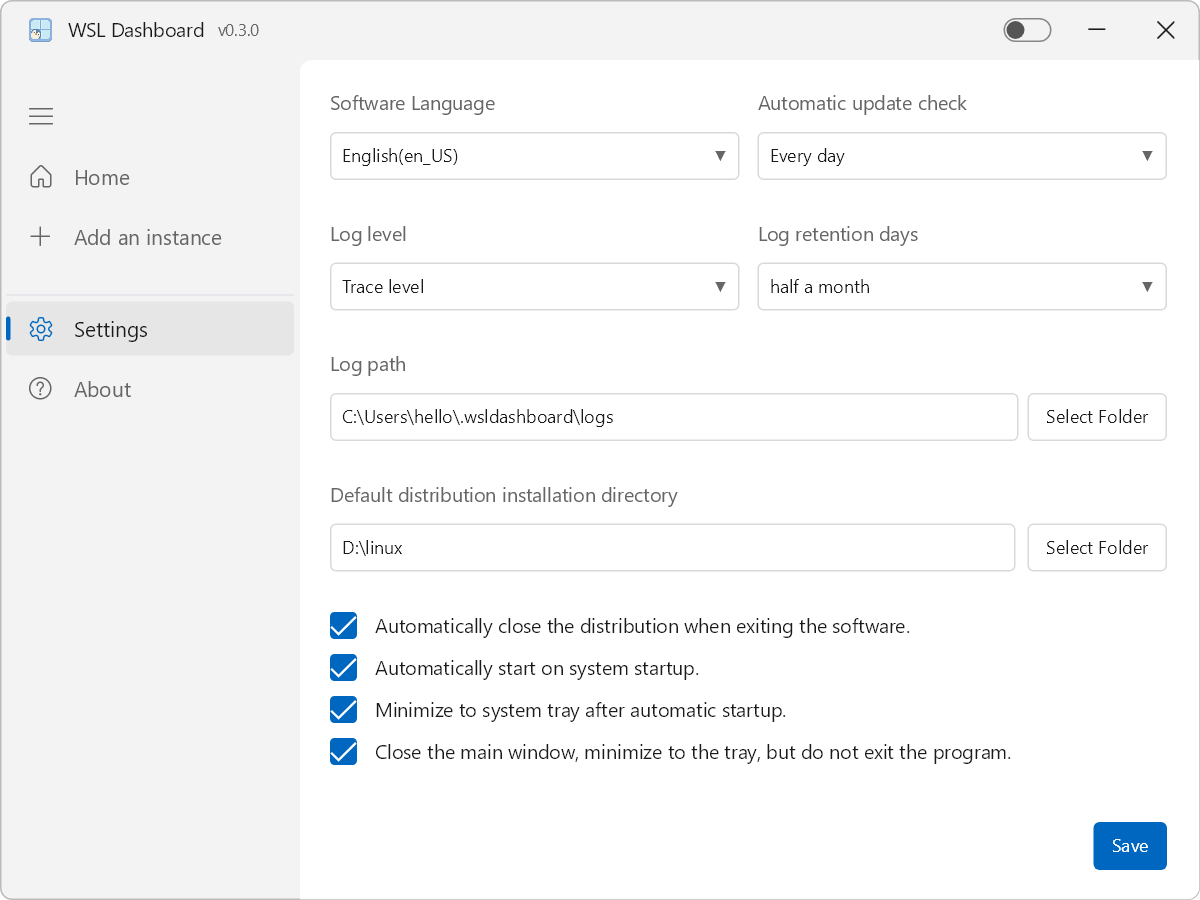Click the Settings gear icon
The width and height of the screenshot is (1200, 900).
click(x=41, y=329)
